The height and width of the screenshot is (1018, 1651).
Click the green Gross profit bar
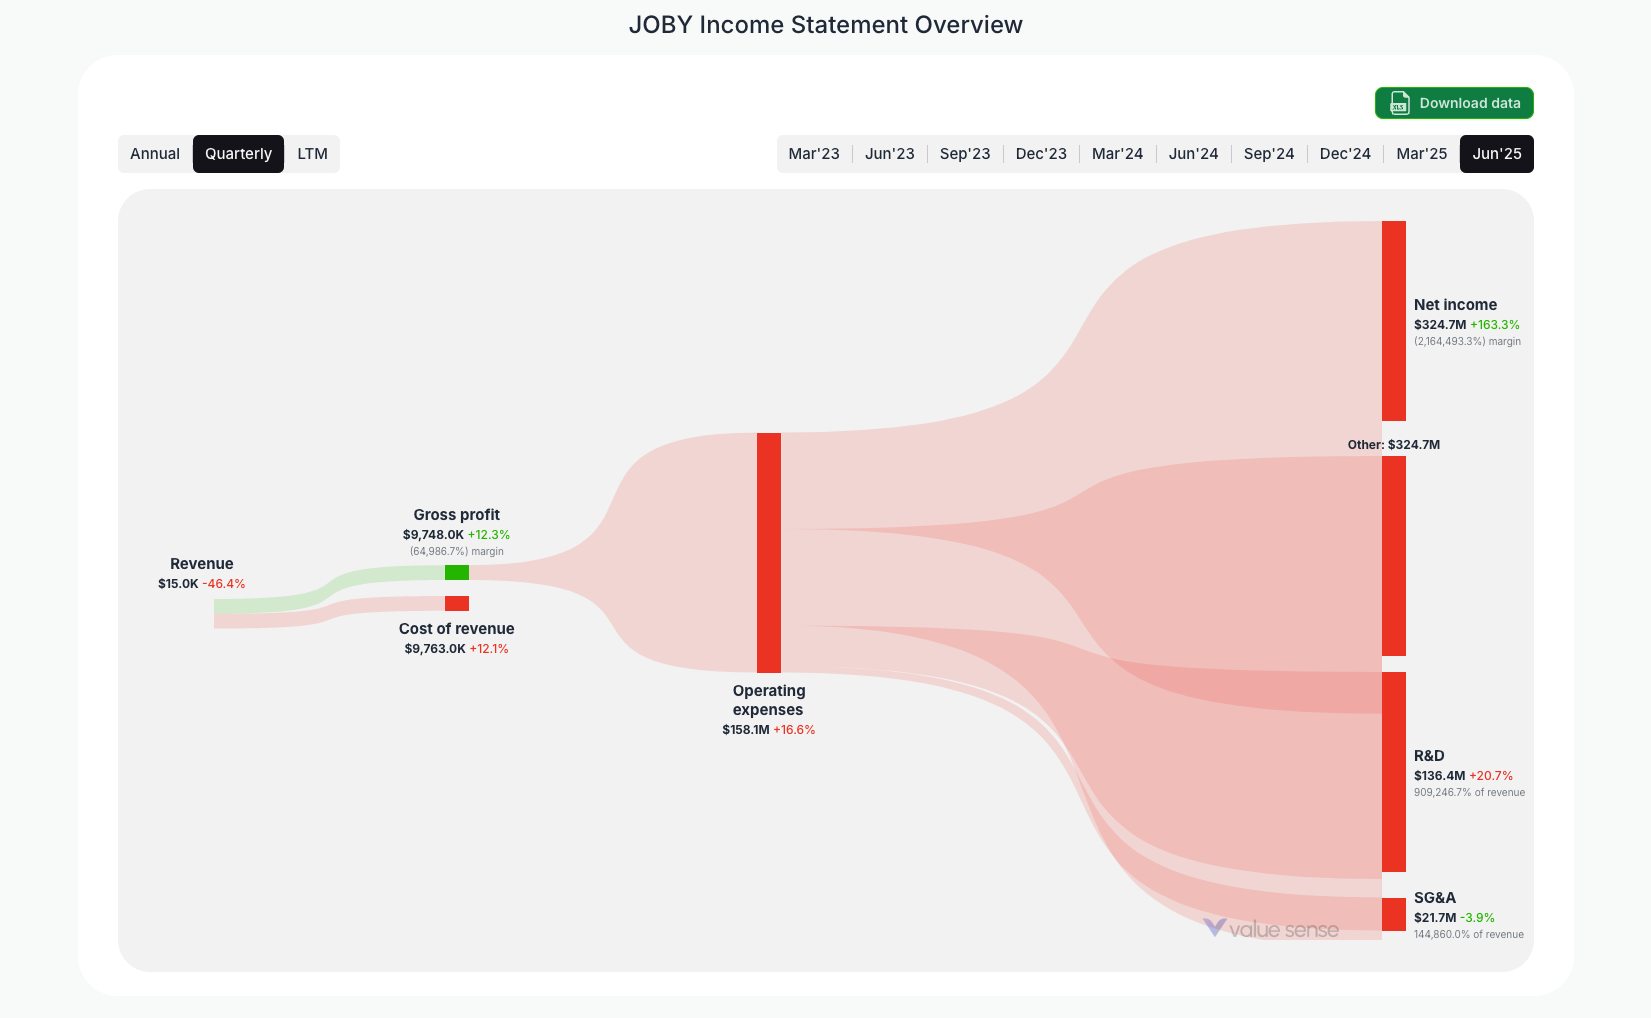[x=457, y=572]
